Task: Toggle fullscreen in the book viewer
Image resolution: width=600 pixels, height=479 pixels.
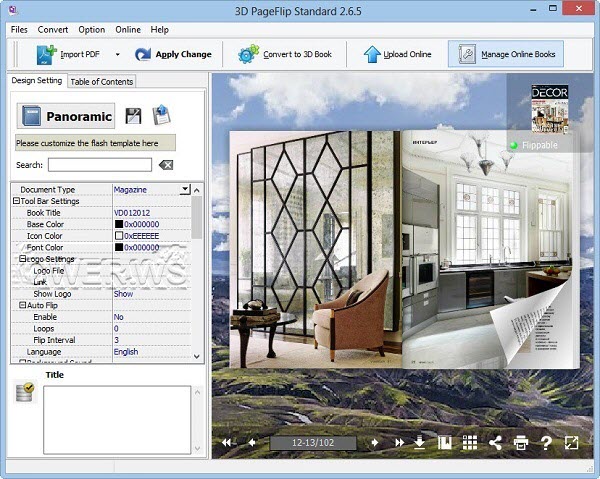Action: [x=571, y=442]
